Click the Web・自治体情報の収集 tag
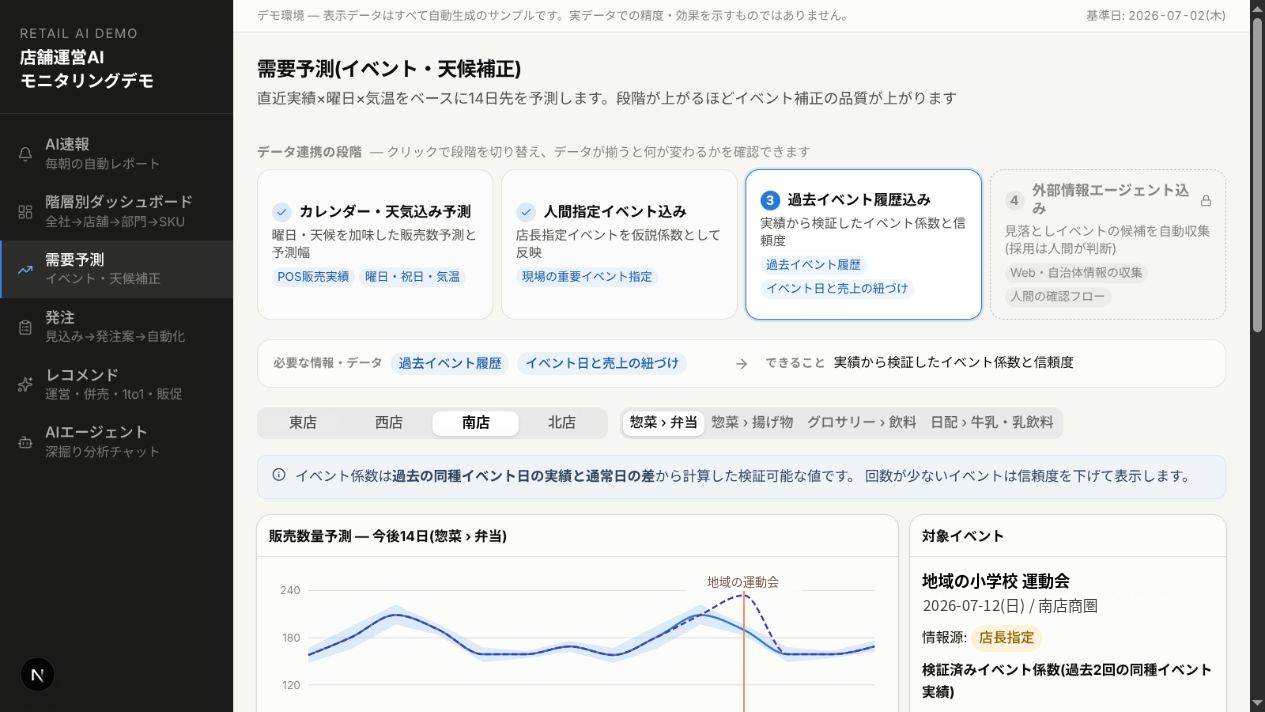The height and width of the screenshot is (712, 1265). 1076,273
